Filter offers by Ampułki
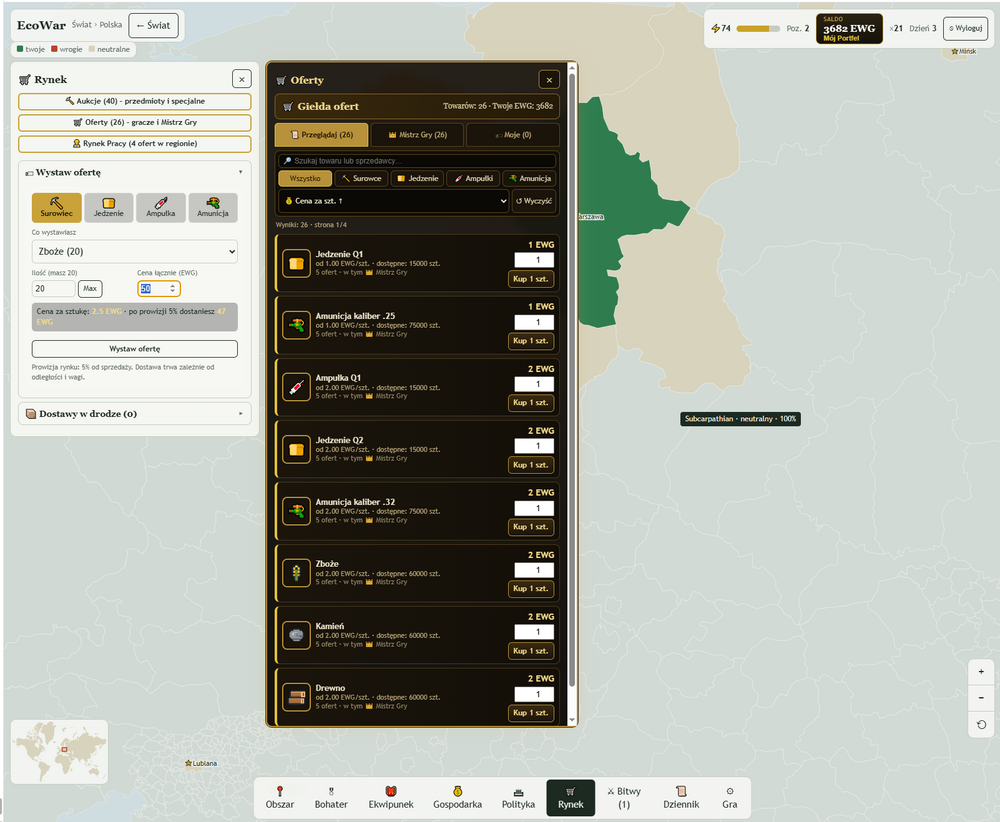Image resolution: width=1000 pixels, height=822 pixels. point(473,179)
